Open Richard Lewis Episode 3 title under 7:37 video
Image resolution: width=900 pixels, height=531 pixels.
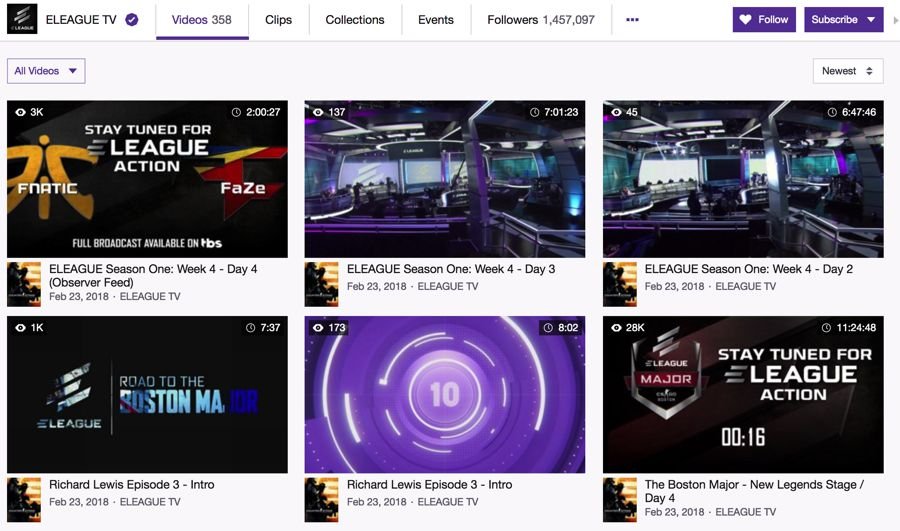[x=132, y=485]
